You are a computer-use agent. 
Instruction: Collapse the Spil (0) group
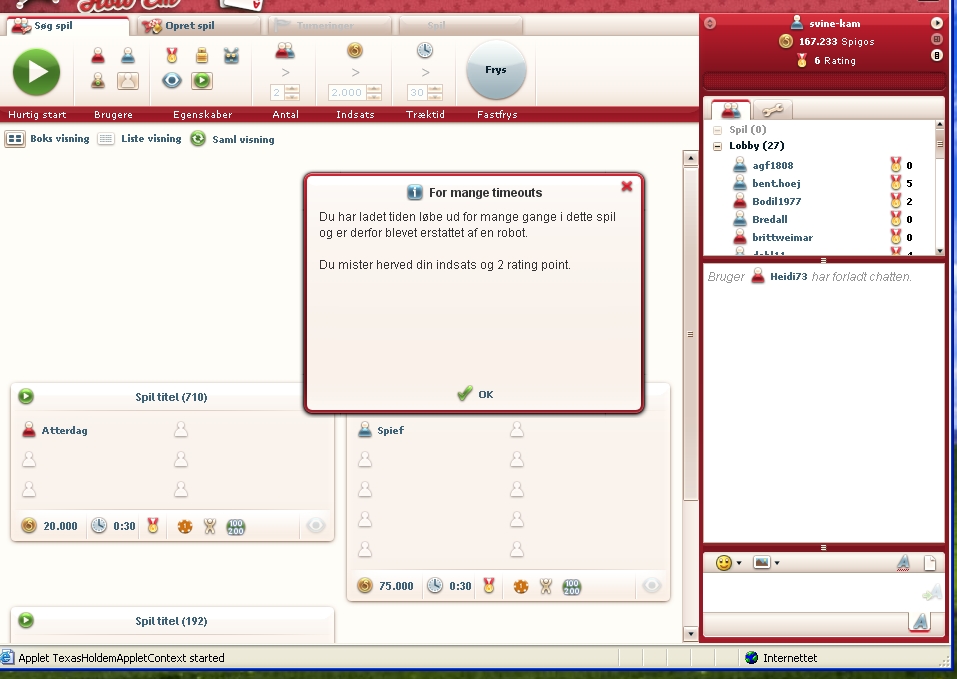(717, 130)
